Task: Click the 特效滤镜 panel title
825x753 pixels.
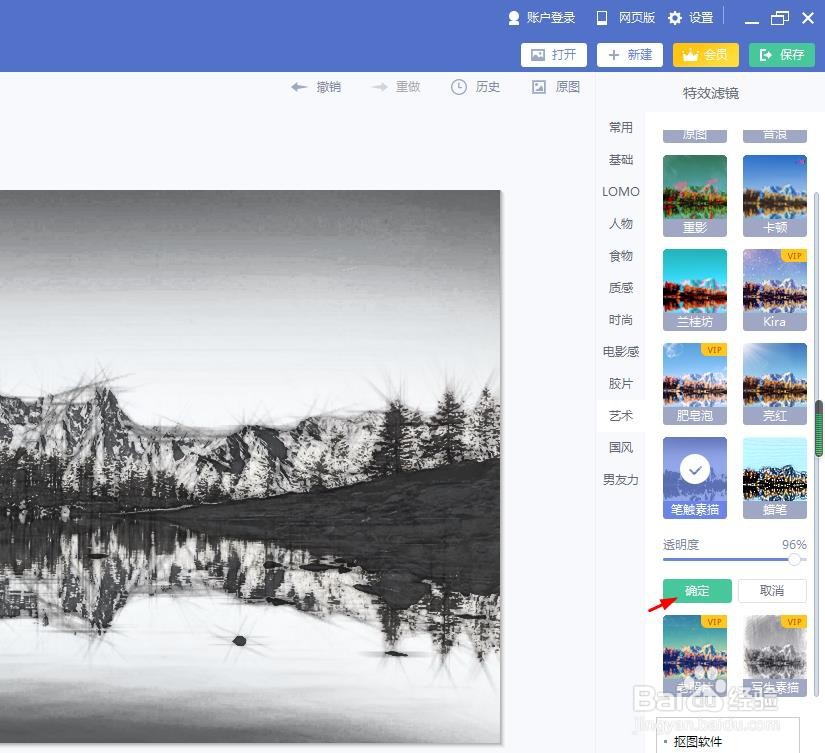Action: tap(711, 93)
